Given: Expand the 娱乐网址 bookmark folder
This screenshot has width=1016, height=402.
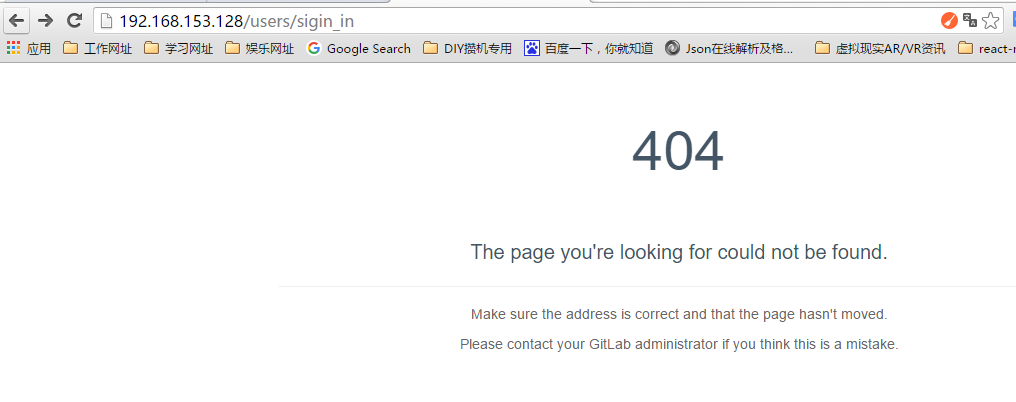Looking at the screenshot, I should (x=259, y=48).
